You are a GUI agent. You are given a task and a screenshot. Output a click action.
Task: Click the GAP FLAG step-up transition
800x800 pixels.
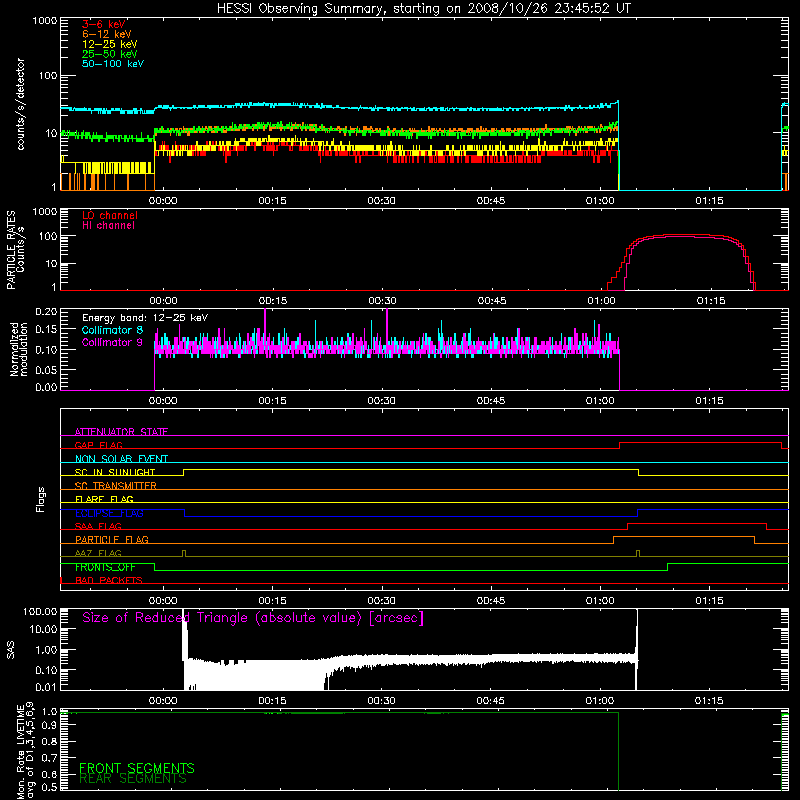[x=619, y=445]
